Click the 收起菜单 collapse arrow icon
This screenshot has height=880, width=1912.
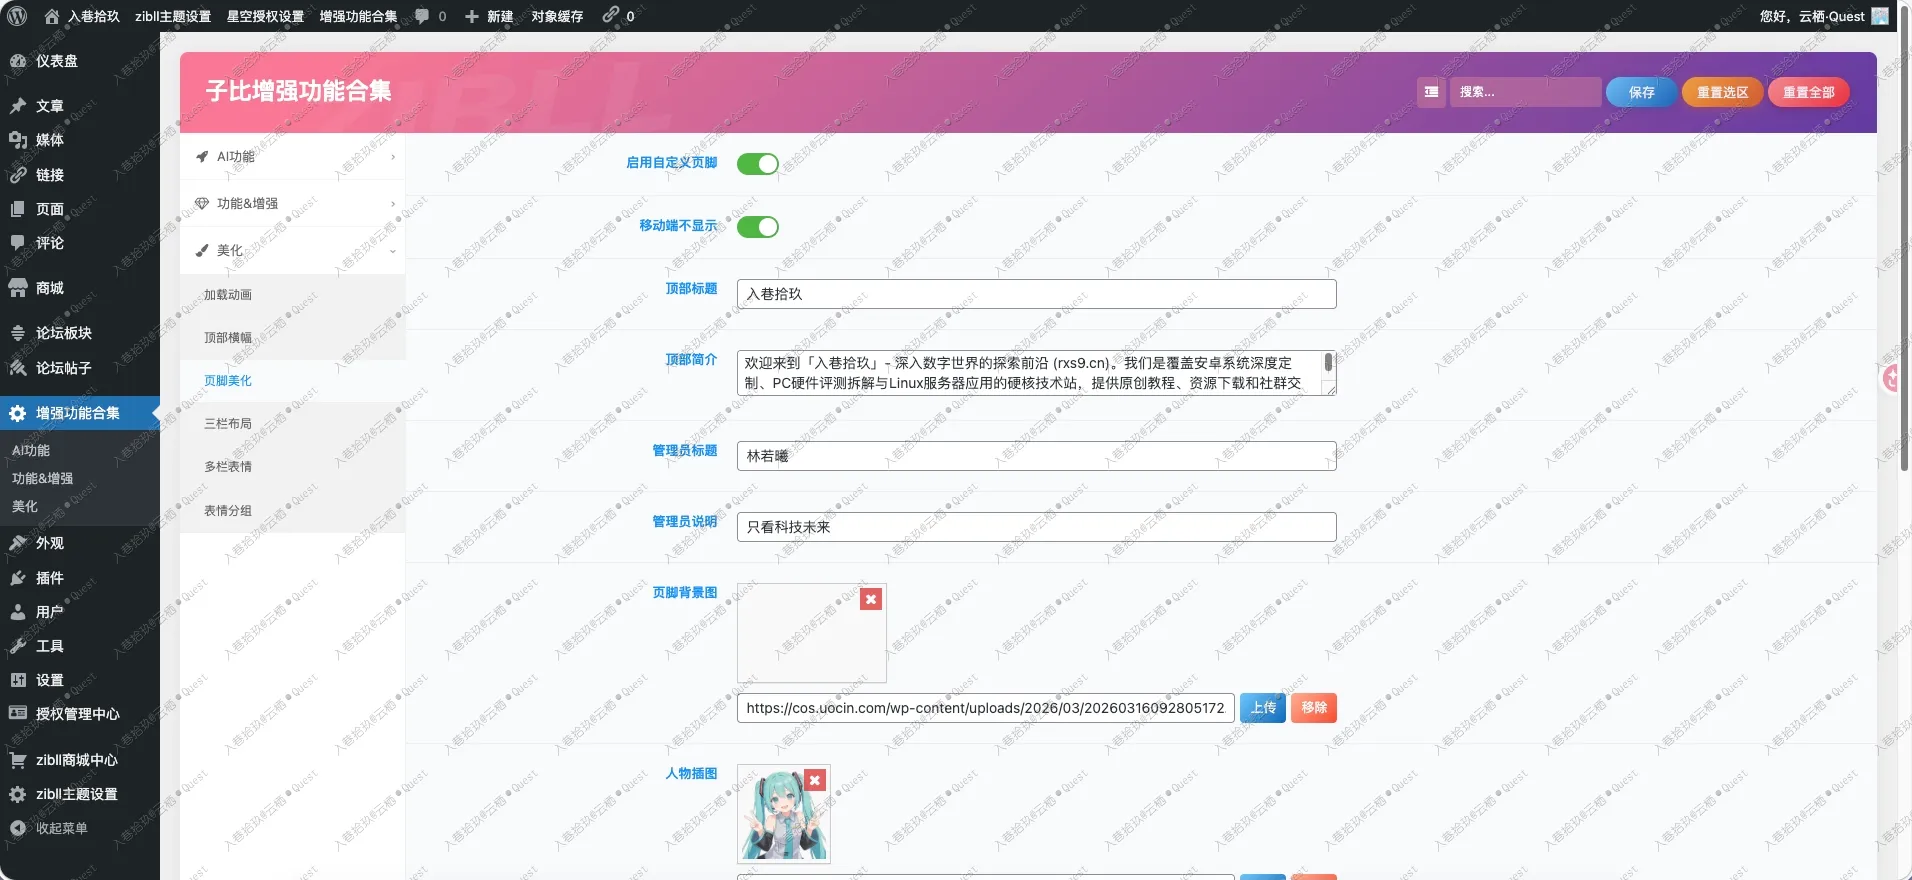(x=18, y=828)
